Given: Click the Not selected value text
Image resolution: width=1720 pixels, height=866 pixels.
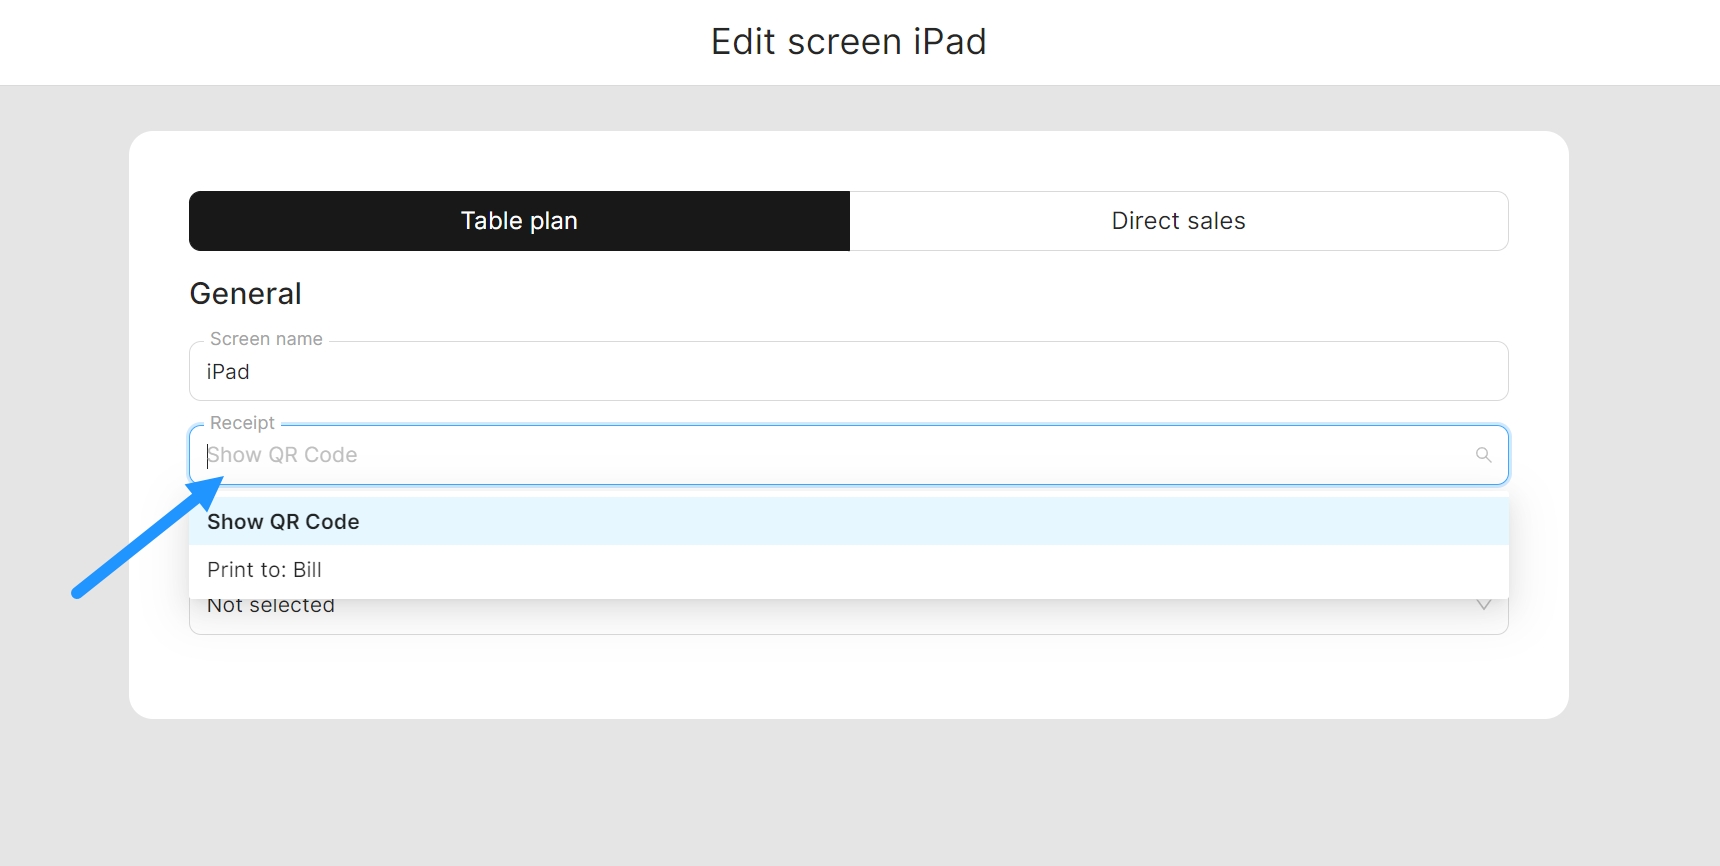Looking at the screenshot, I should [271, 608].
